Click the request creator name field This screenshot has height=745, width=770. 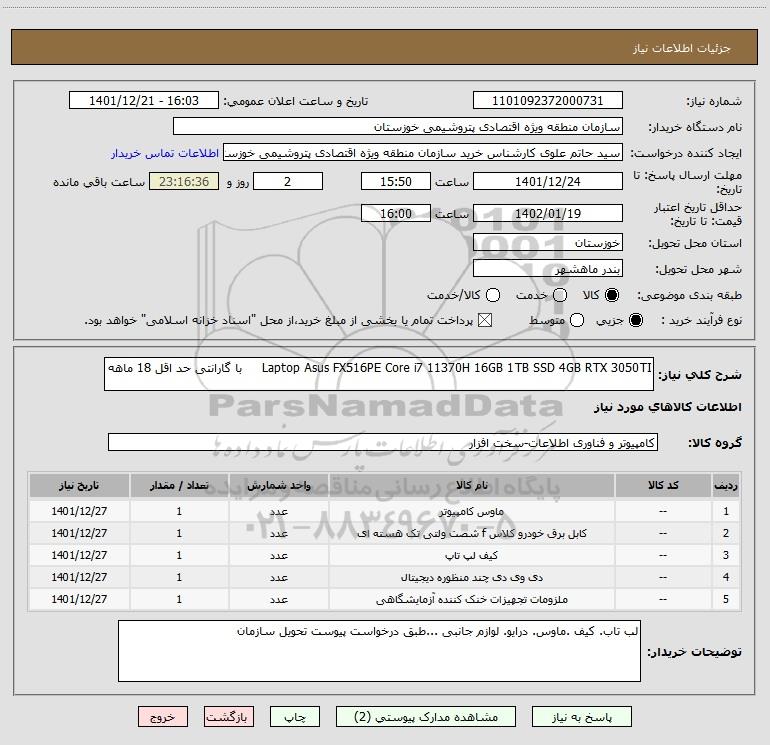(423, 153)
